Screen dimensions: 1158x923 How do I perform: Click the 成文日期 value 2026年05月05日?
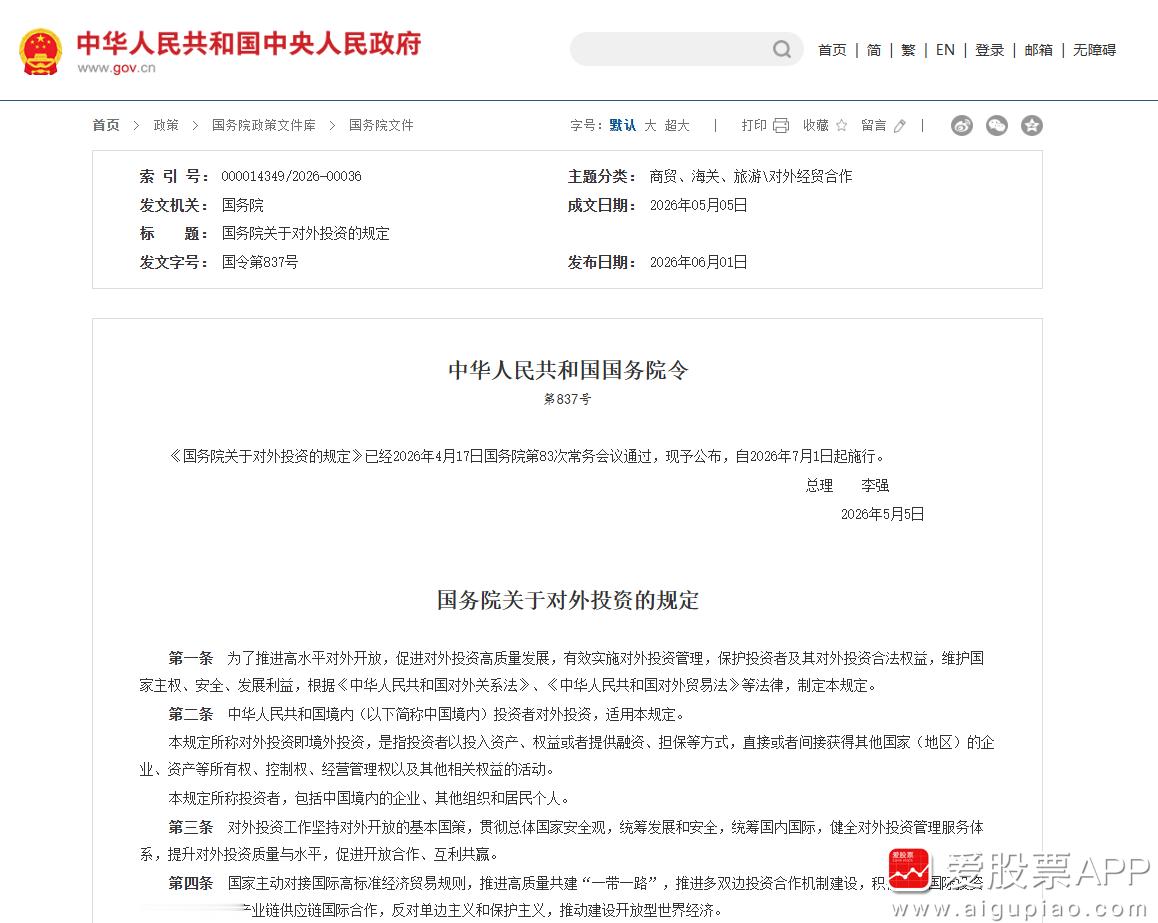pos(699,205)
